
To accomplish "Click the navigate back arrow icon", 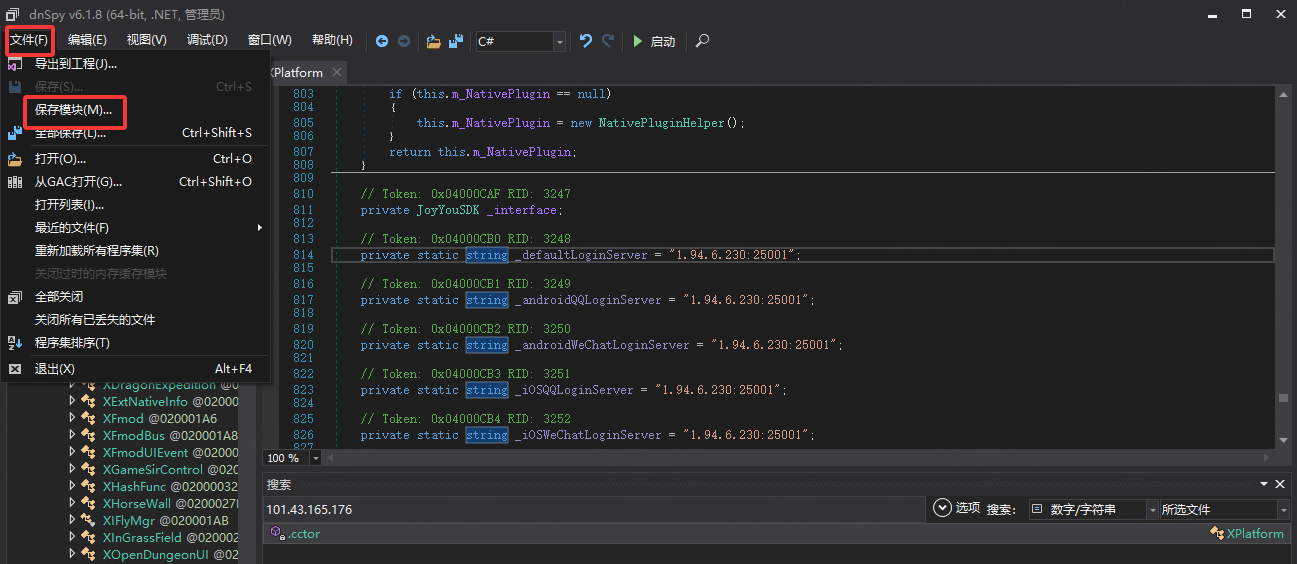I will (382, 41).
